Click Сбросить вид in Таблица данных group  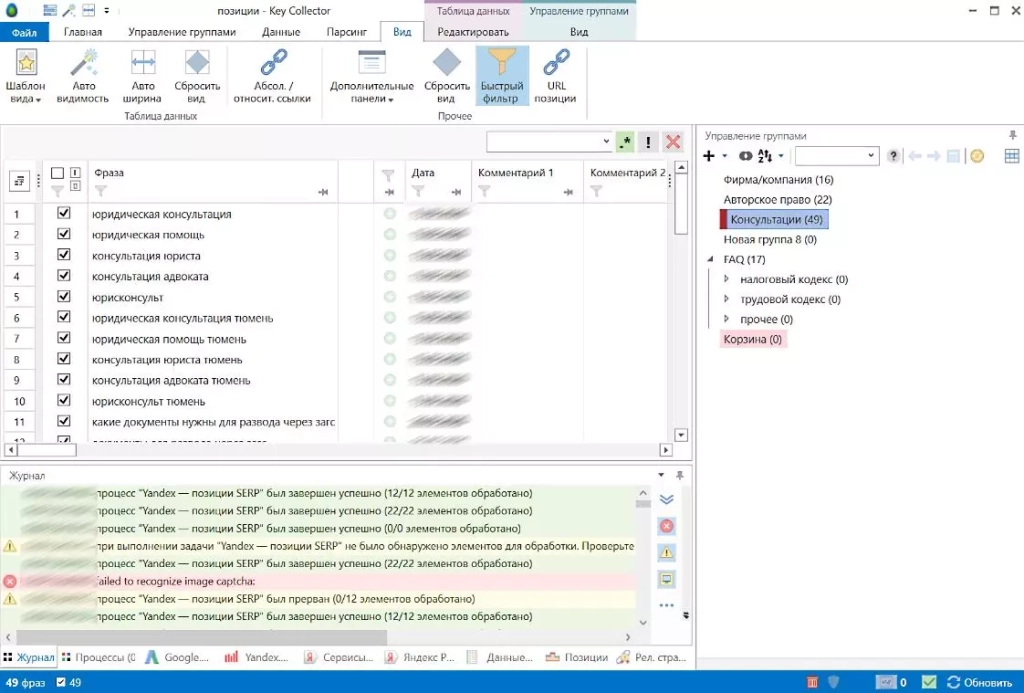point(197,76)
